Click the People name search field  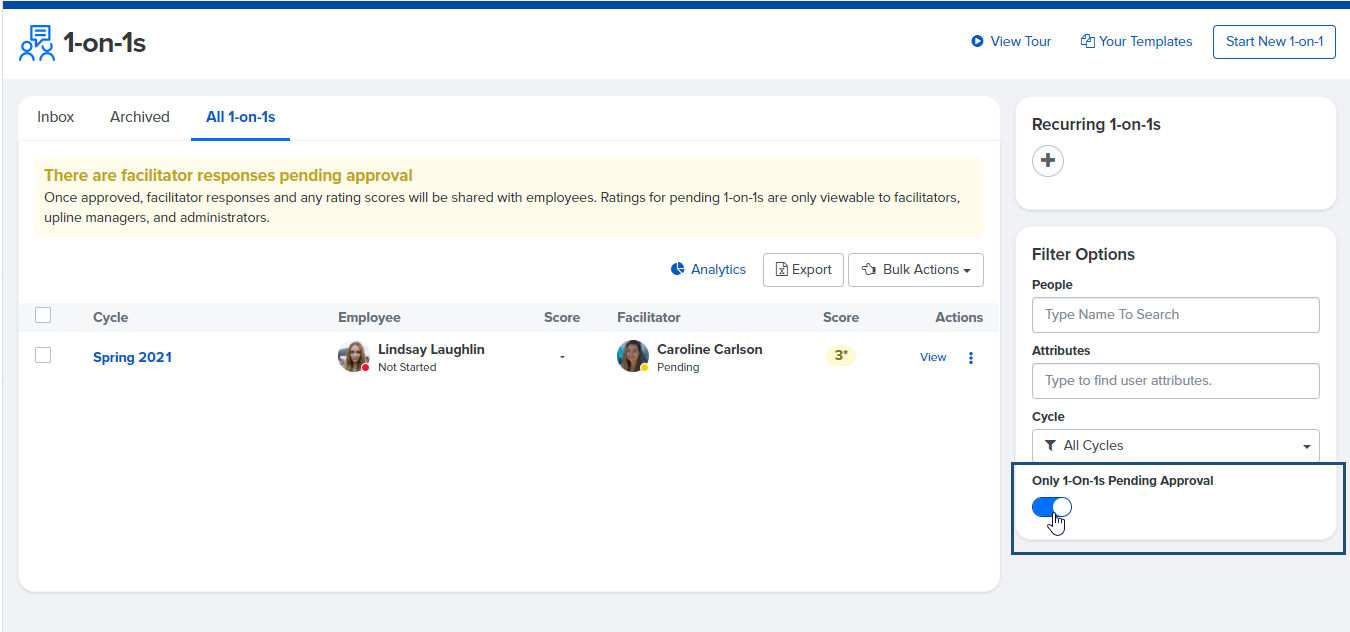point(1175,315)
